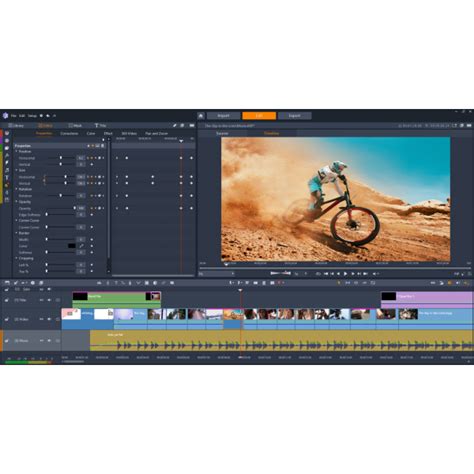This screenshot has width=474, height=474.
Task: Click the Opacity slider handle
Action: (x=75, y=208)
